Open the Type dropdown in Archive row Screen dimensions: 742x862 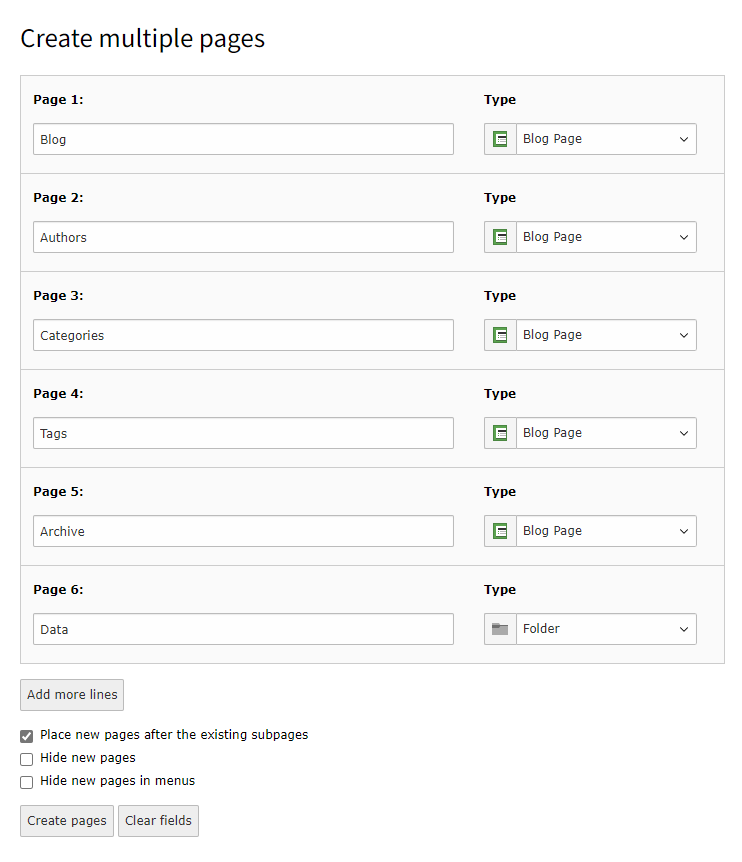click(x=606, y=531)
